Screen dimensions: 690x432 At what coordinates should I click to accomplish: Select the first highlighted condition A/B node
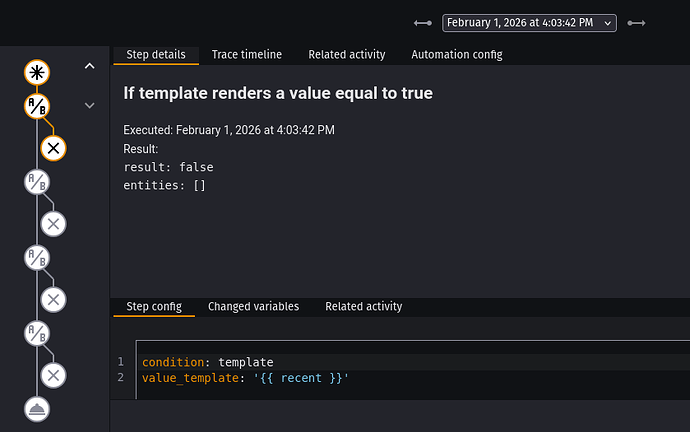[38, 105]
